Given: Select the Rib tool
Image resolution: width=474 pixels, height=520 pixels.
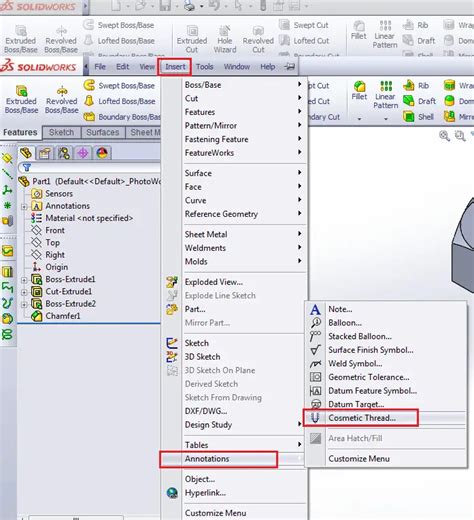Looking at the screenshot, I should coord(416,86).
